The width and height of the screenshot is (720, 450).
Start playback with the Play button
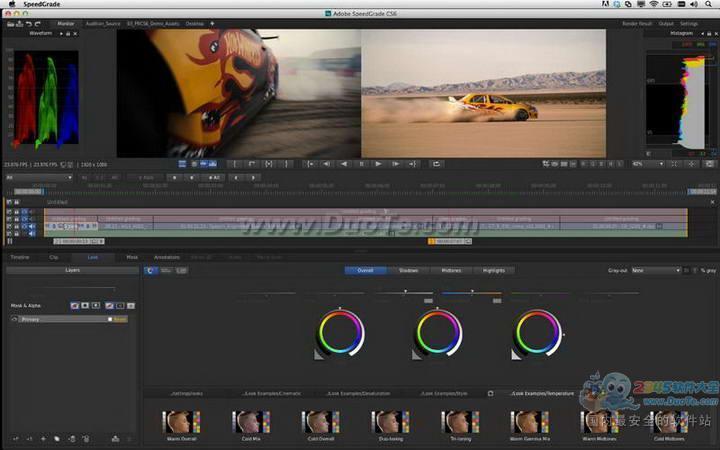[378, 164]
